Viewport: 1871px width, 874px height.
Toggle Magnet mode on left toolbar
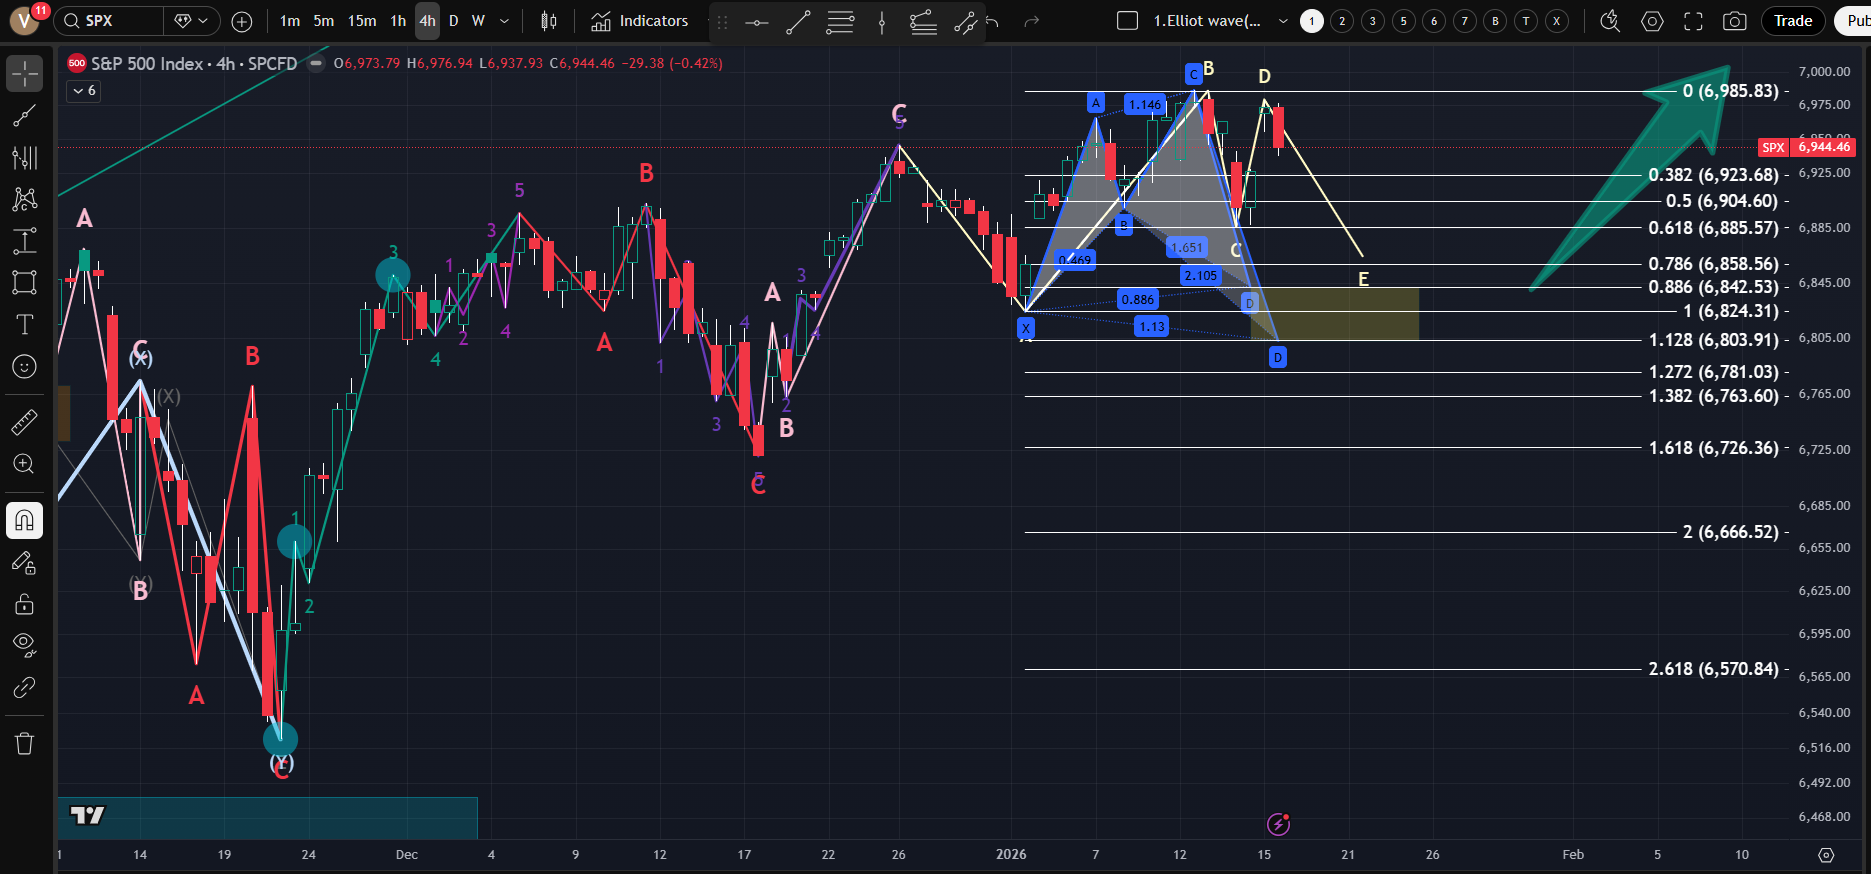tap(24, 520)
